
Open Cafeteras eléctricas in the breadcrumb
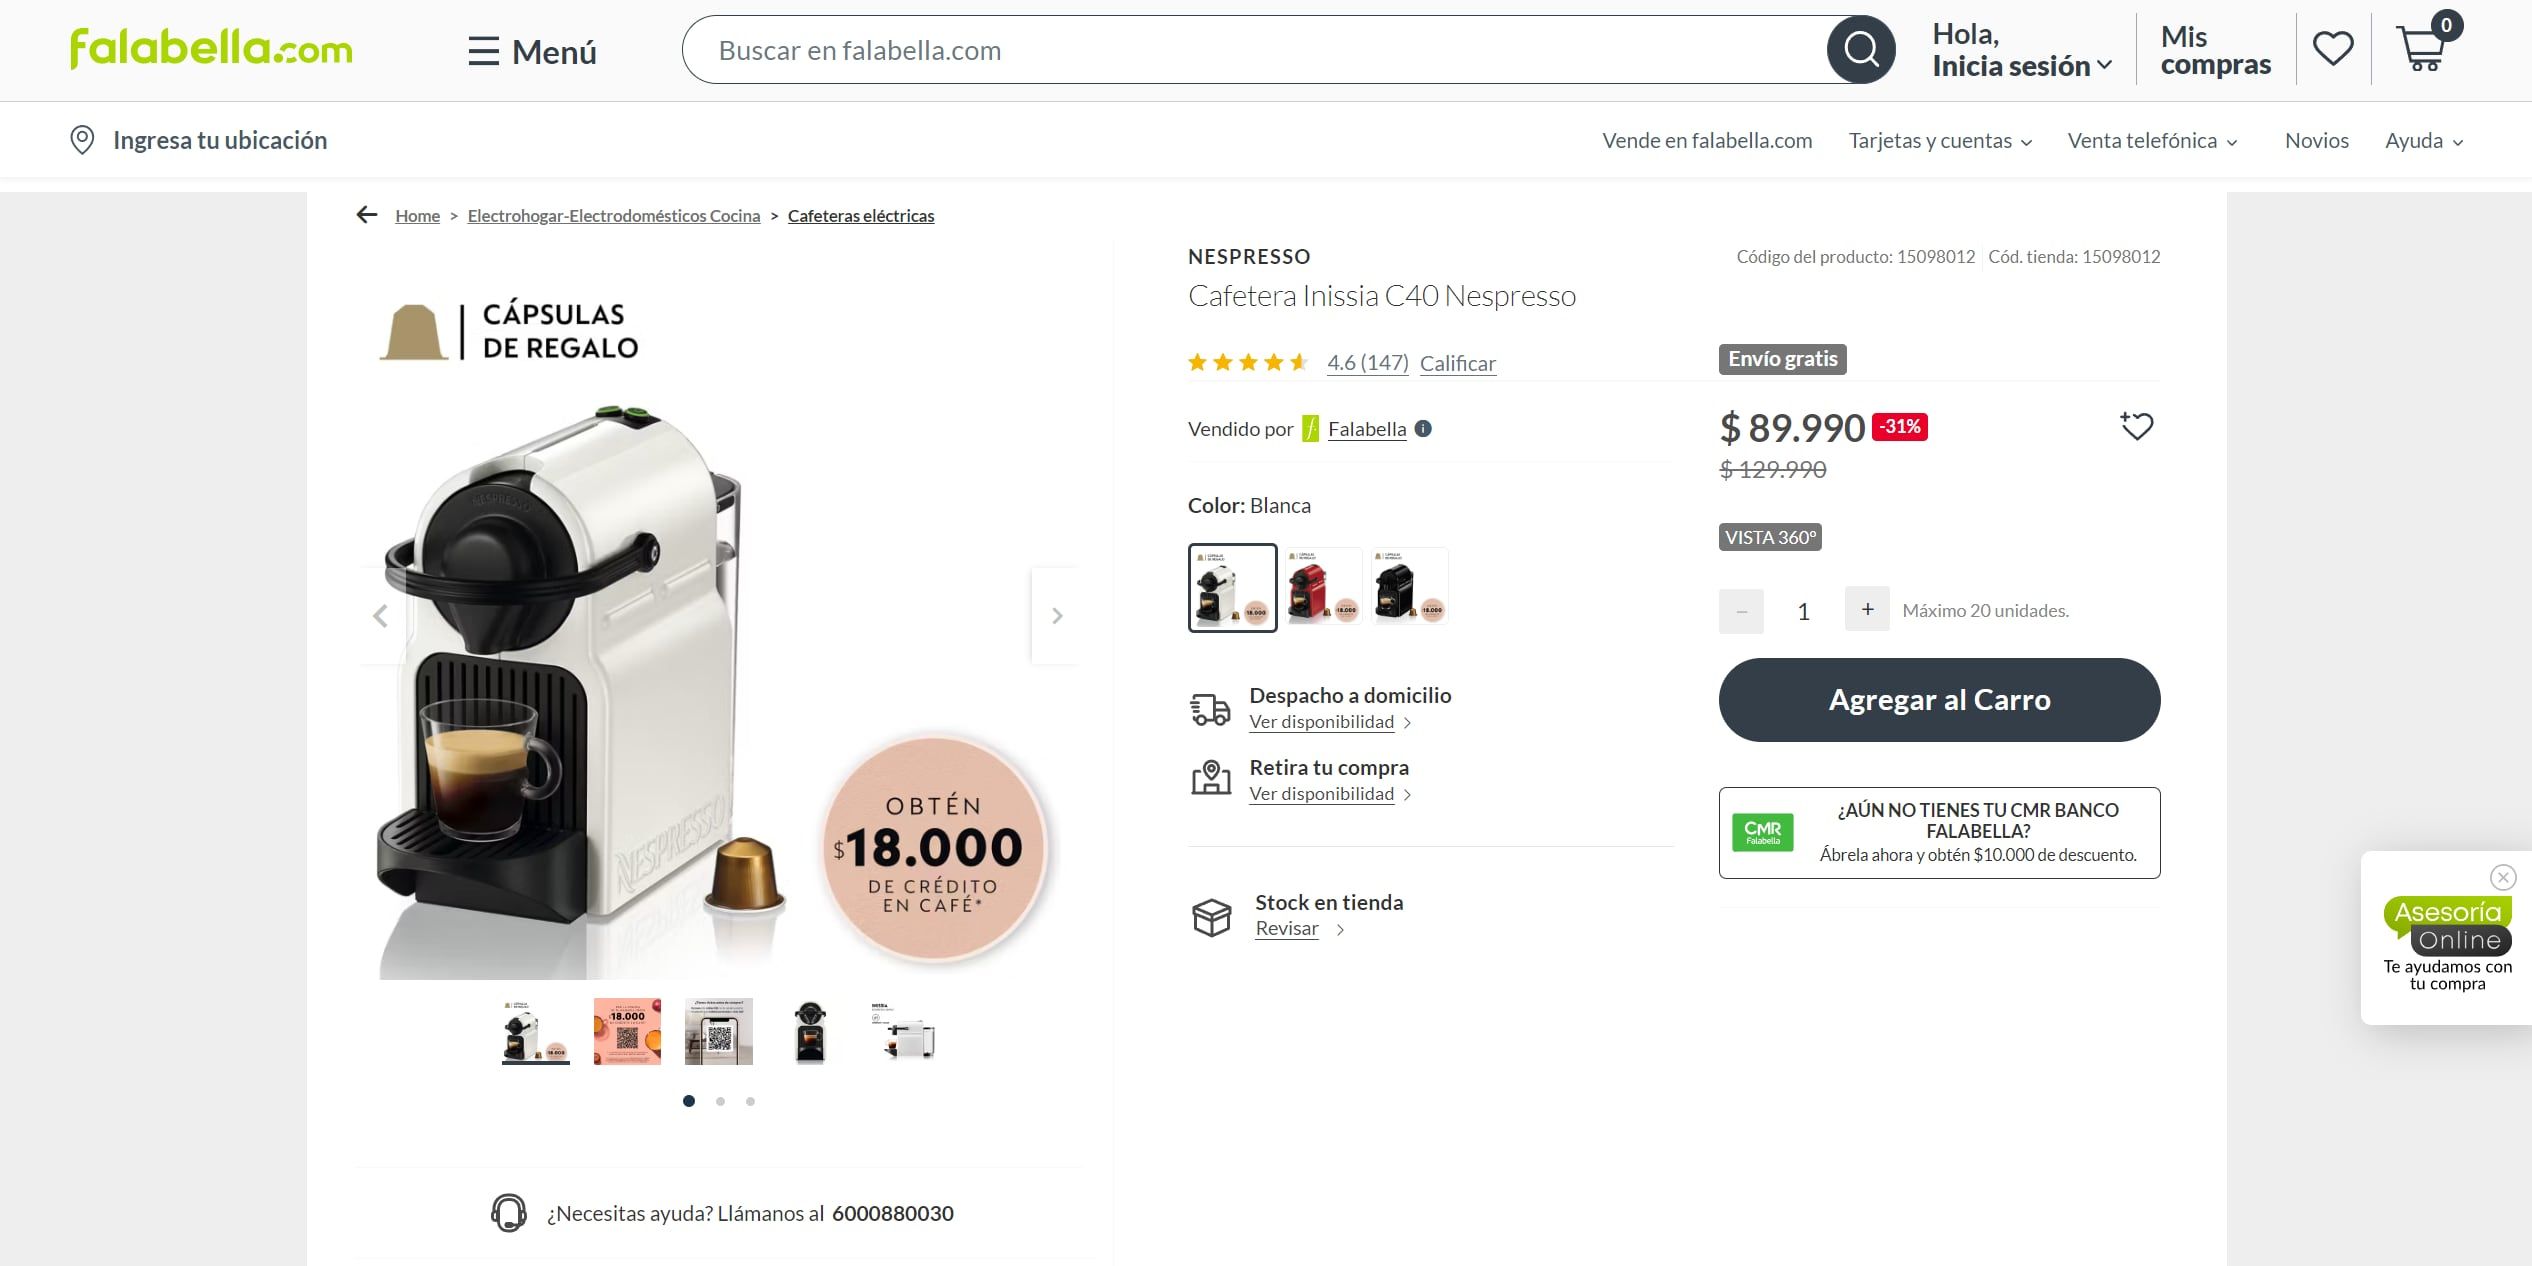pos(861,215)
